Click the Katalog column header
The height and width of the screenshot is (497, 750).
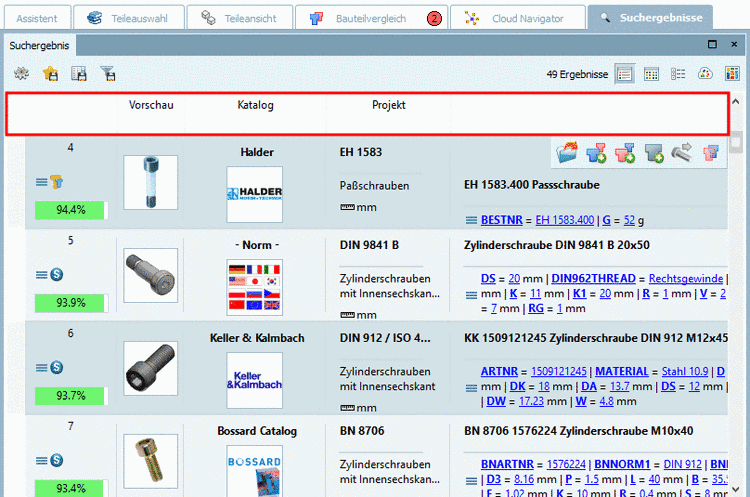click(x=255, y=105)
